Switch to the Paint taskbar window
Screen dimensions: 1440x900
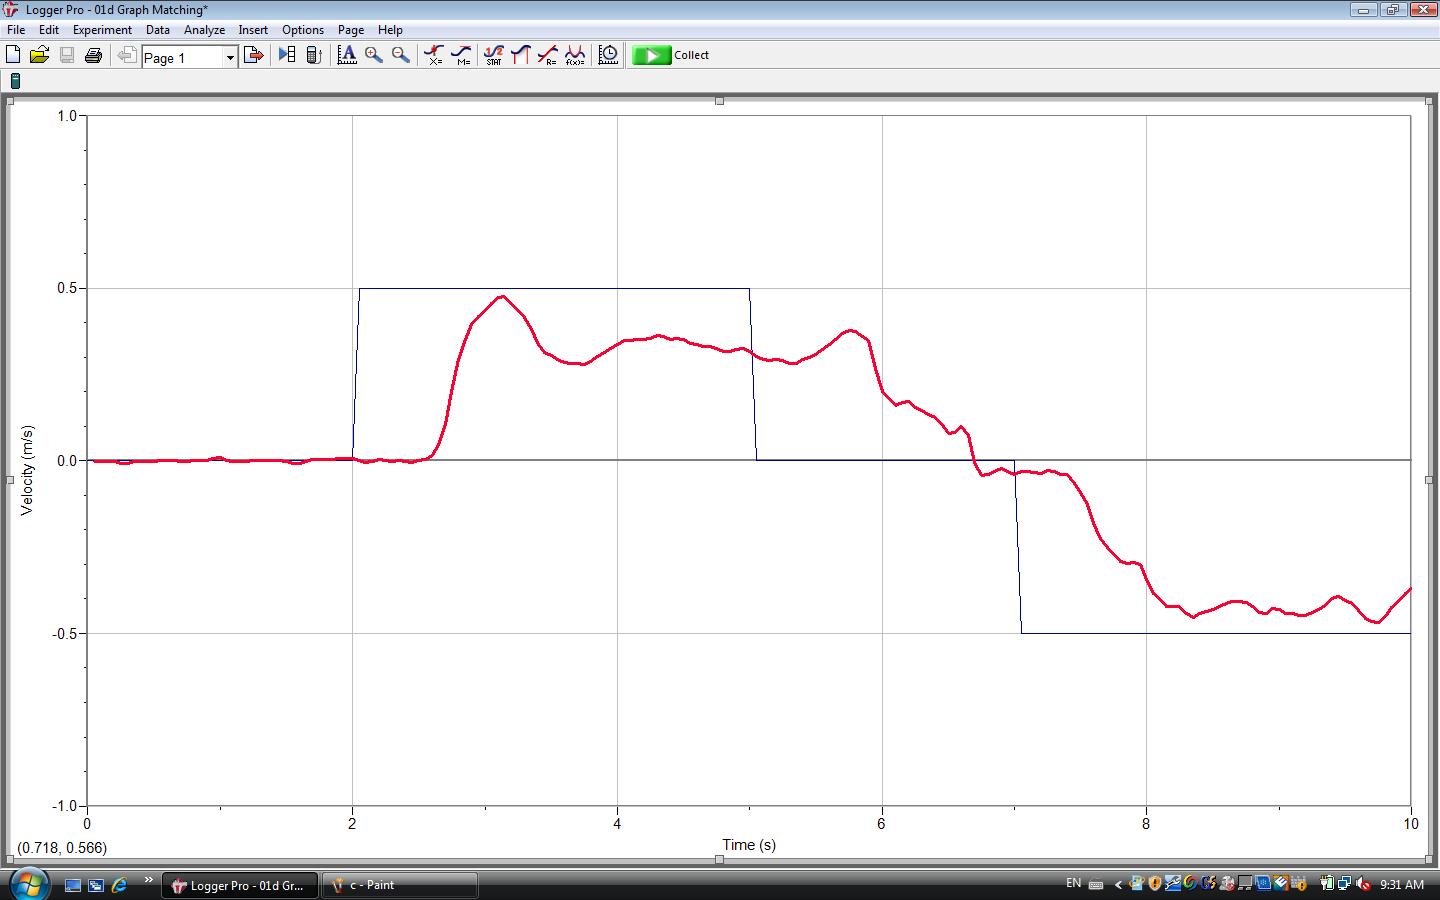pos(398,884)
